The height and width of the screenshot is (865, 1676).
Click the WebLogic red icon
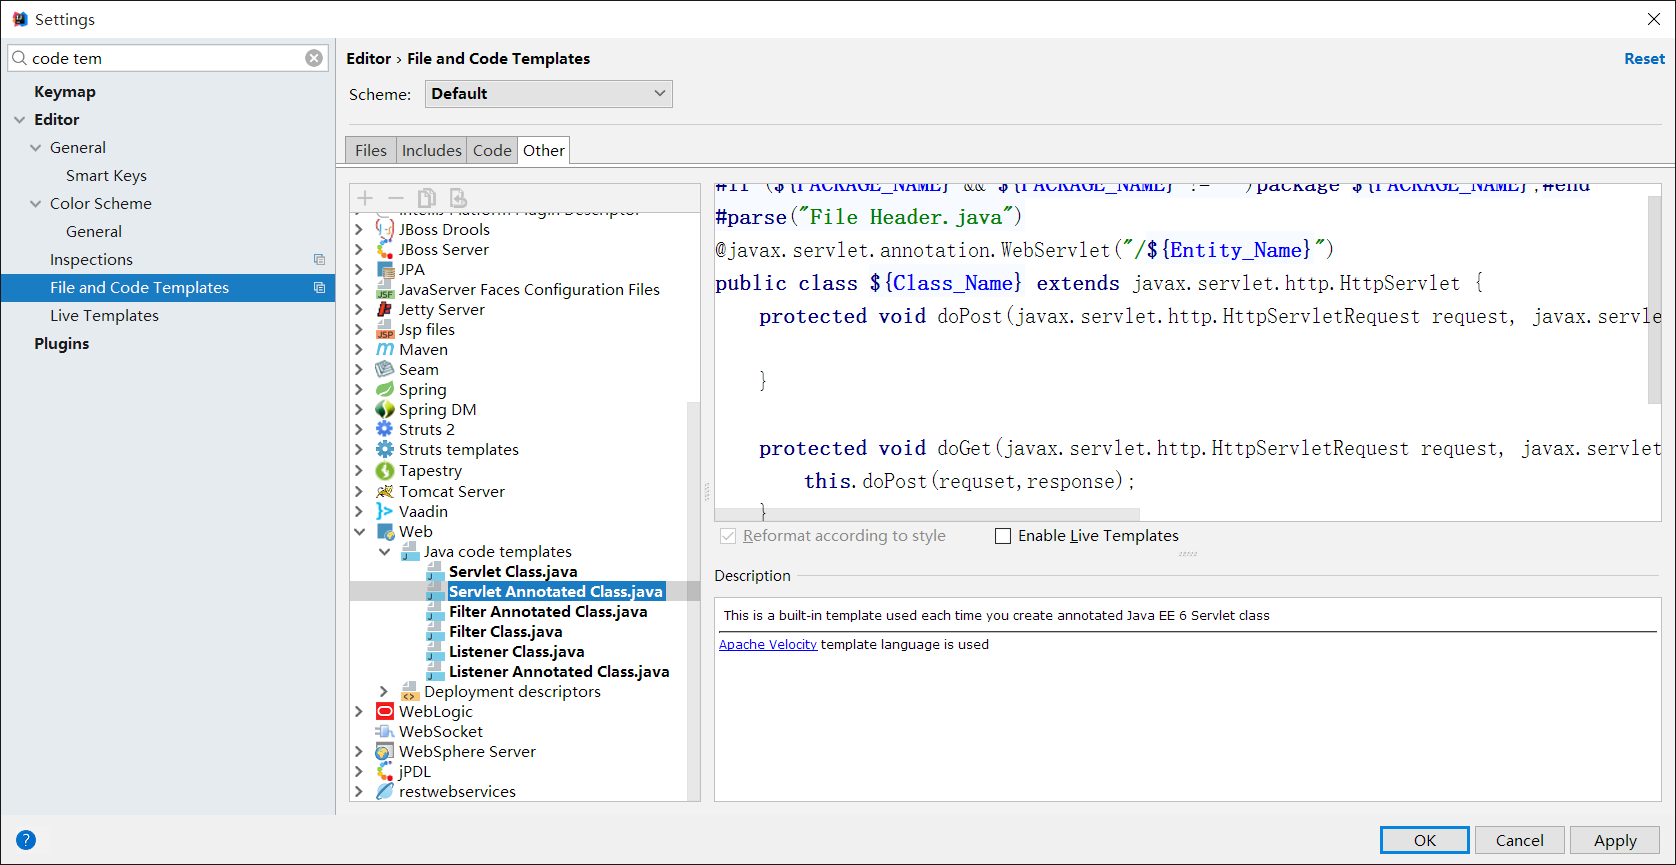point(385,711)
